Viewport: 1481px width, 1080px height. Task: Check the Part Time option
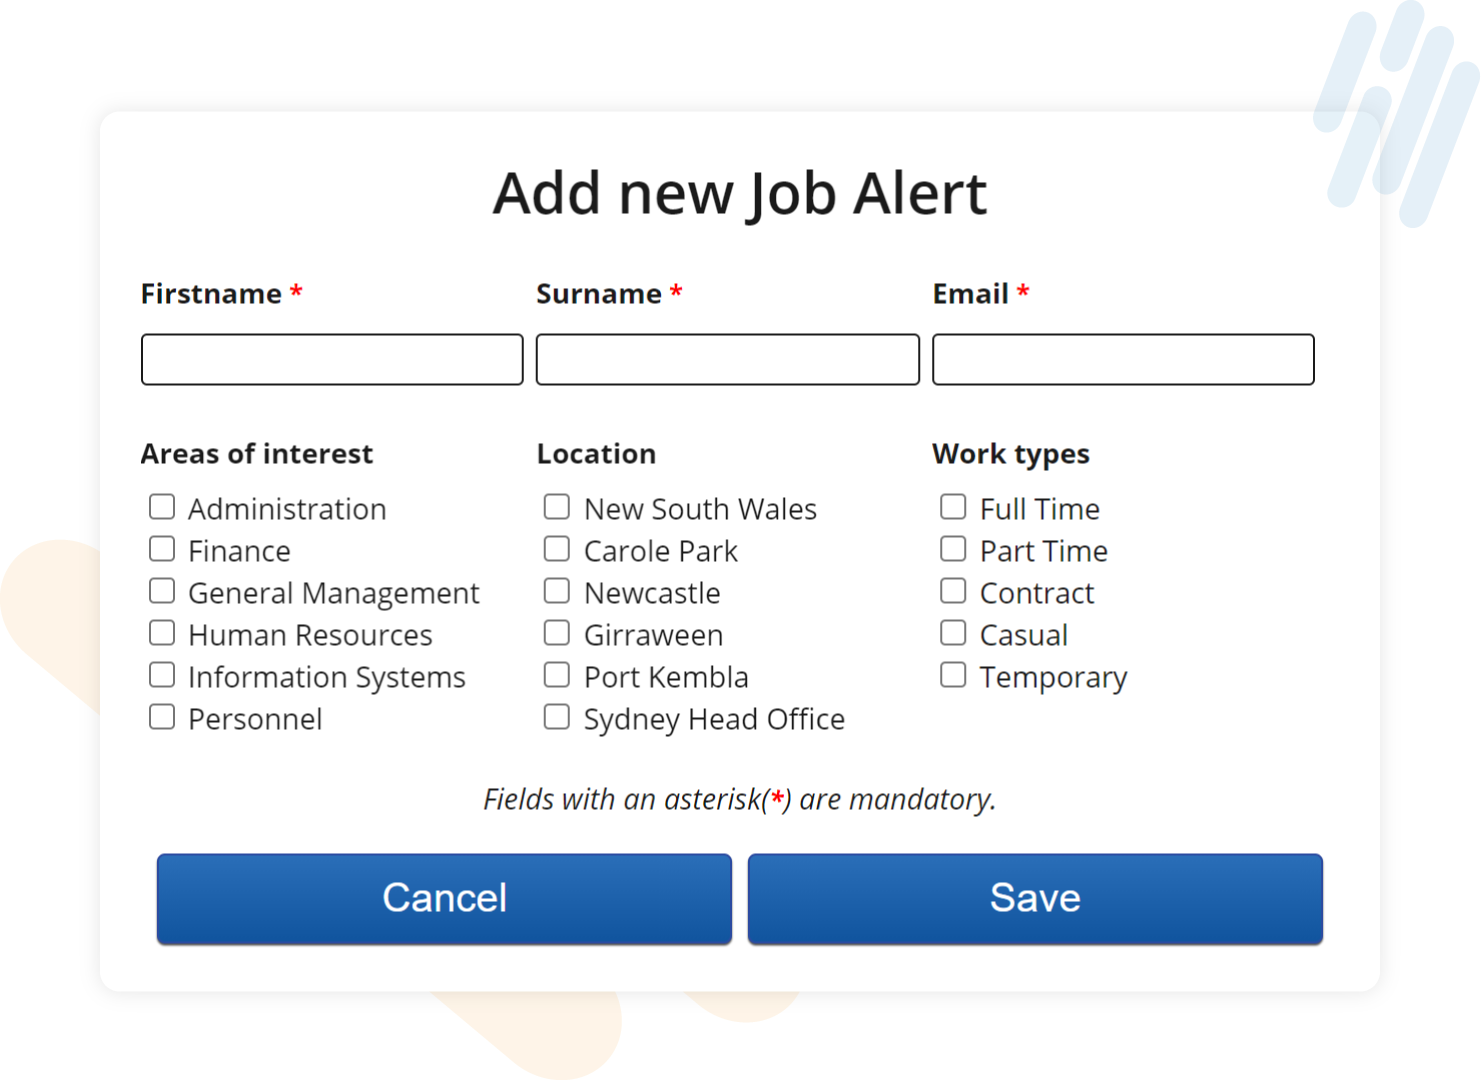[x=953, y=548]
